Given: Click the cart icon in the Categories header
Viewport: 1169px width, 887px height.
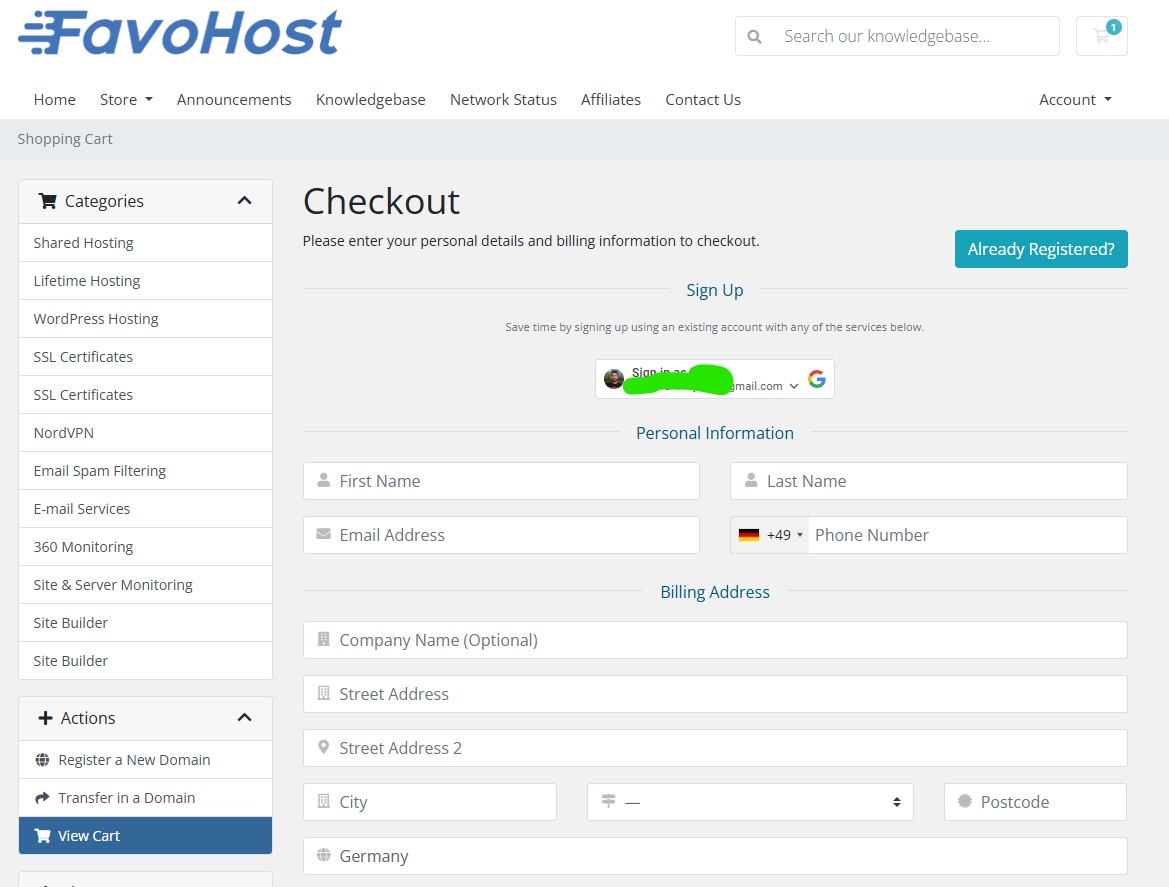Looking at the screenshot, I should [46, 201].
